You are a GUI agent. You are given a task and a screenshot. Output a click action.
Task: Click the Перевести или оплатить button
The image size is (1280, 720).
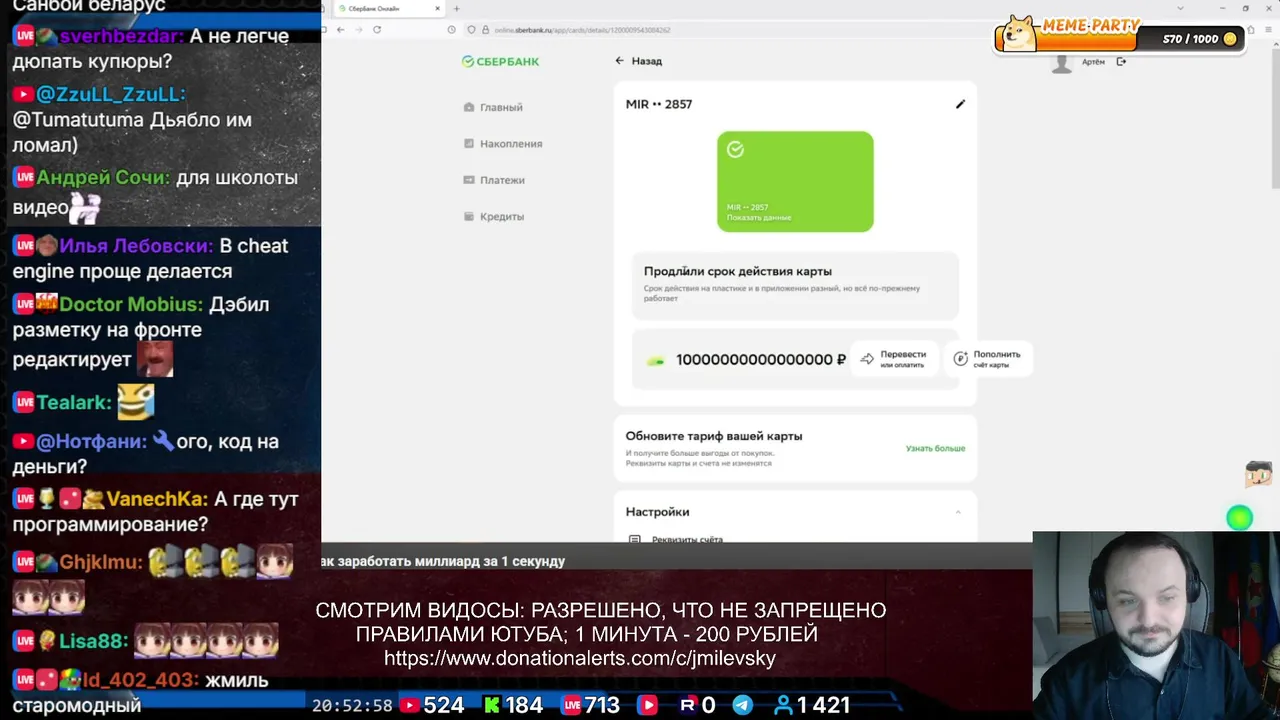894,359
